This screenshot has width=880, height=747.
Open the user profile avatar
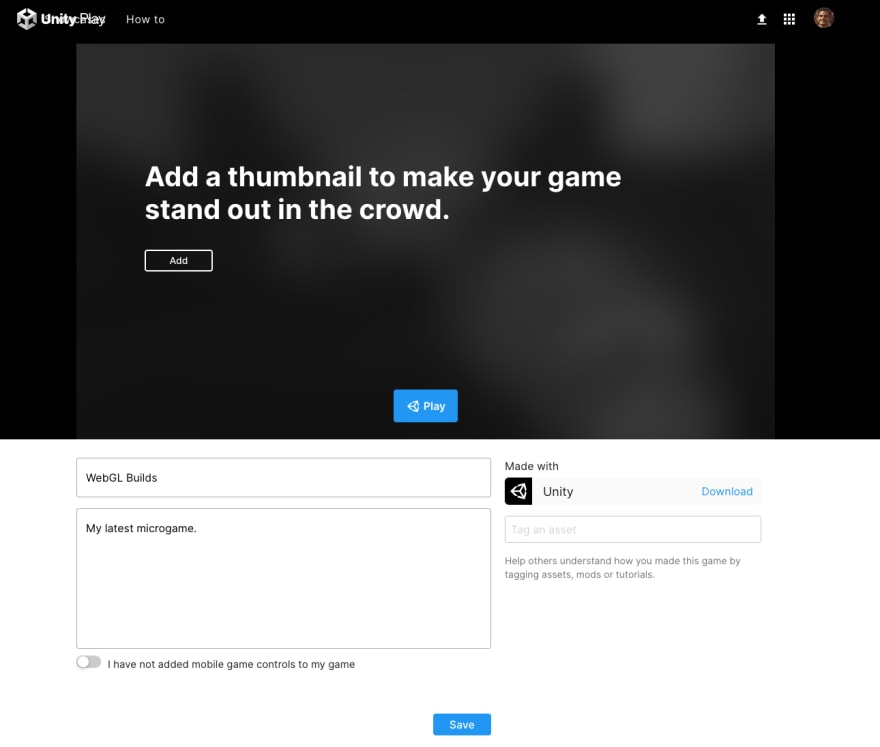tap(823, 18)
